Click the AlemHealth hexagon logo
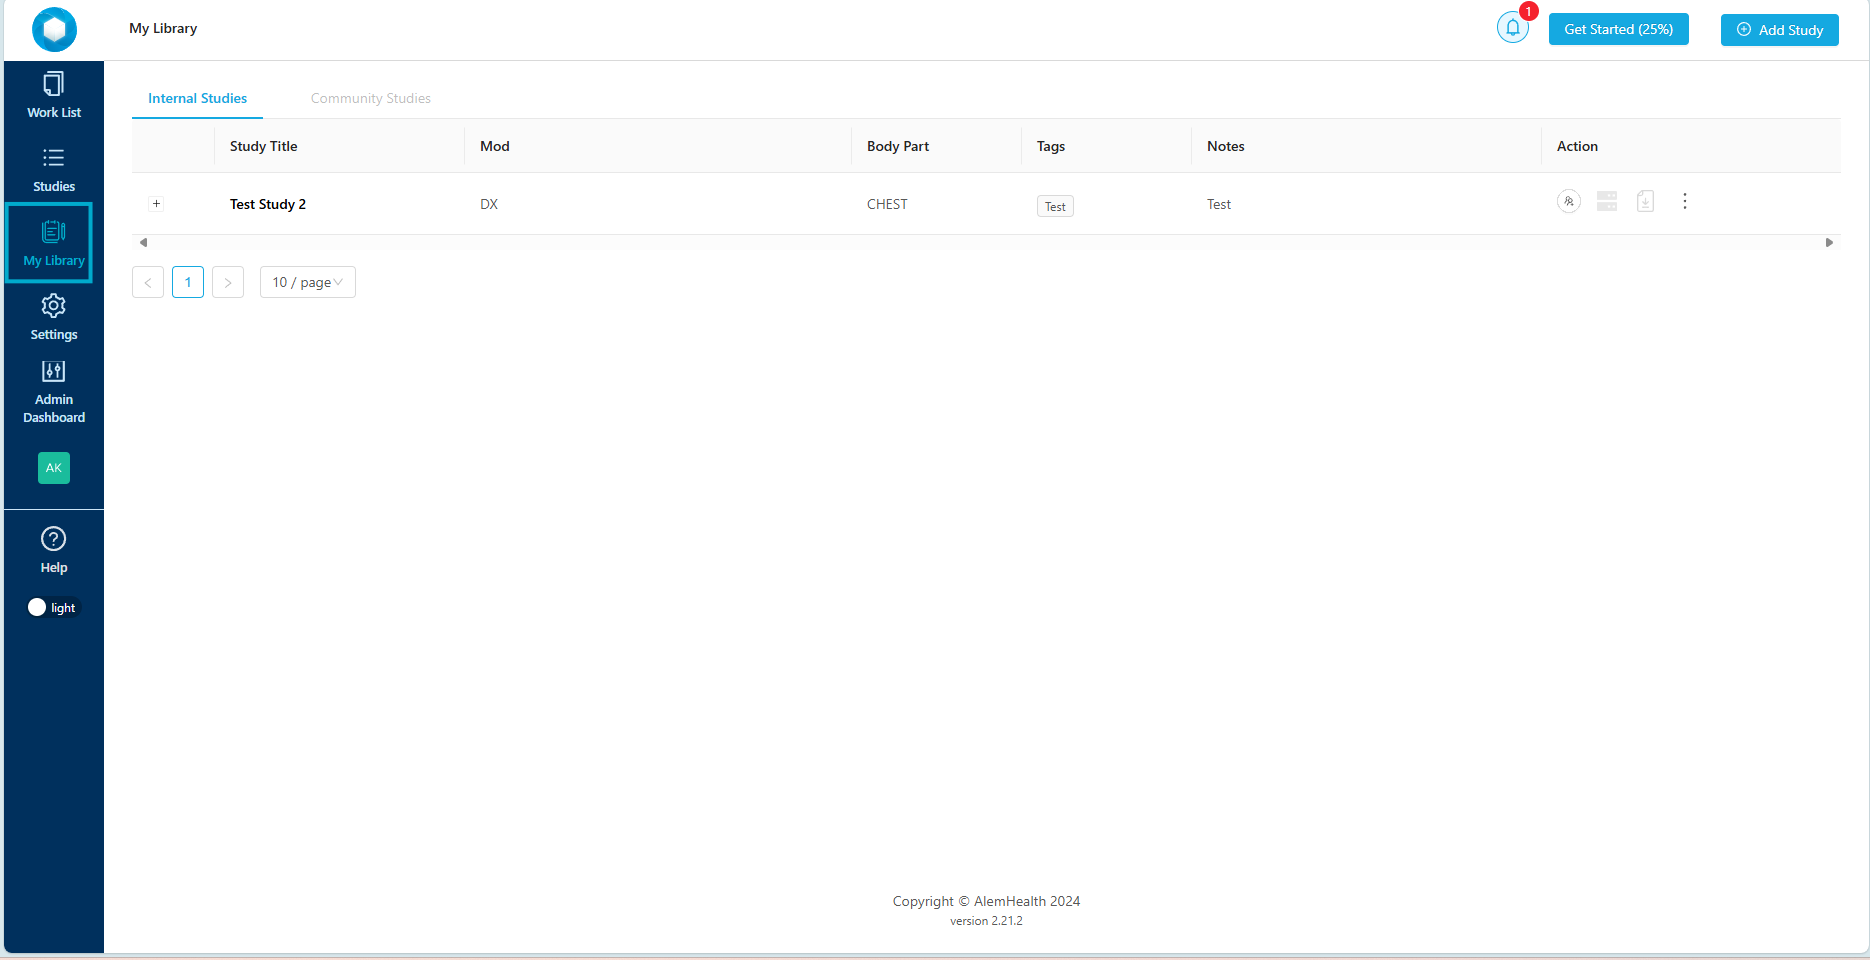Image resolution: width=1870 pixels, height=960 pixels. point(54,29)
